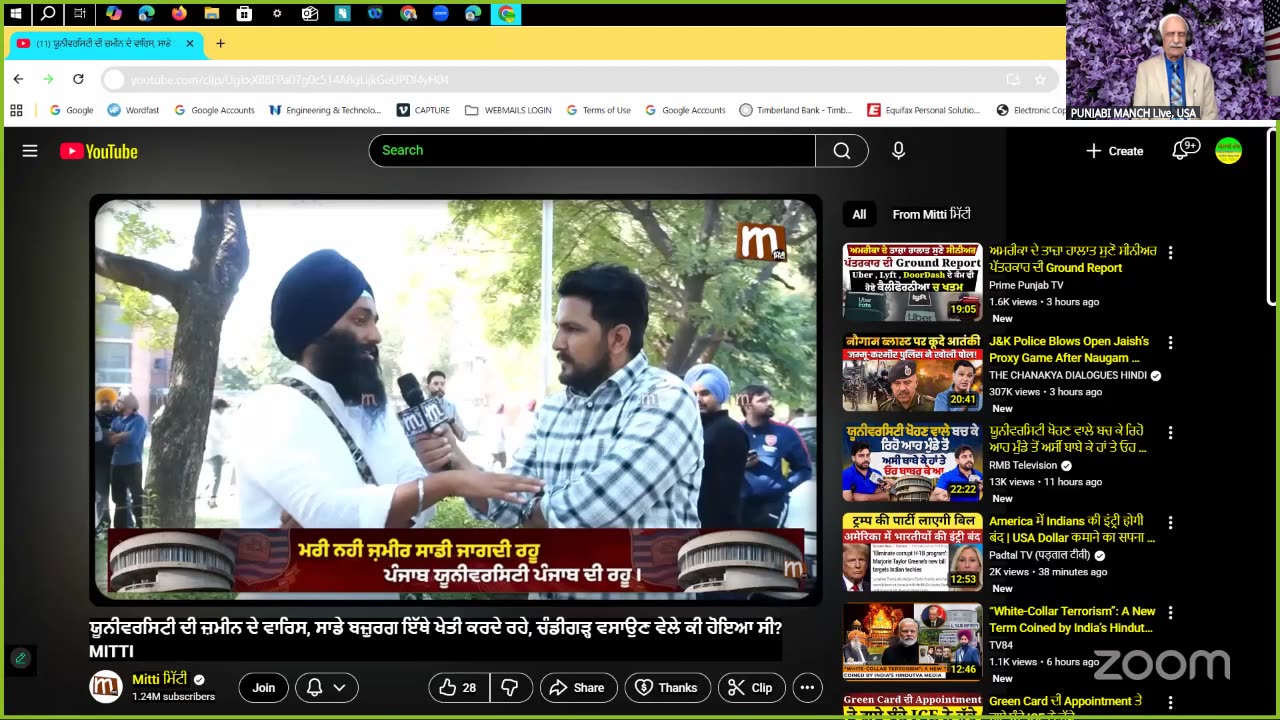Open THE CHANAKYA DIALOGUES HINDI channel name
This screenshot has width=1280, height=720.
coord(1067,375)
